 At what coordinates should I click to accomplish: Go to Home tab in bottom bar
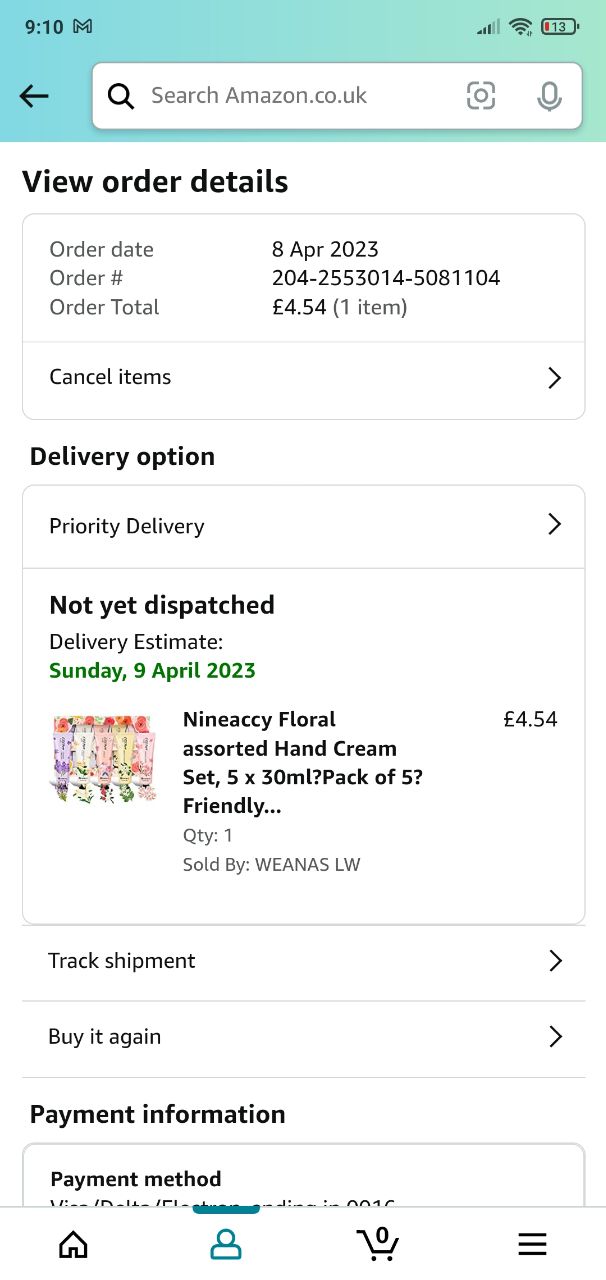click(x=73, y=1244)
